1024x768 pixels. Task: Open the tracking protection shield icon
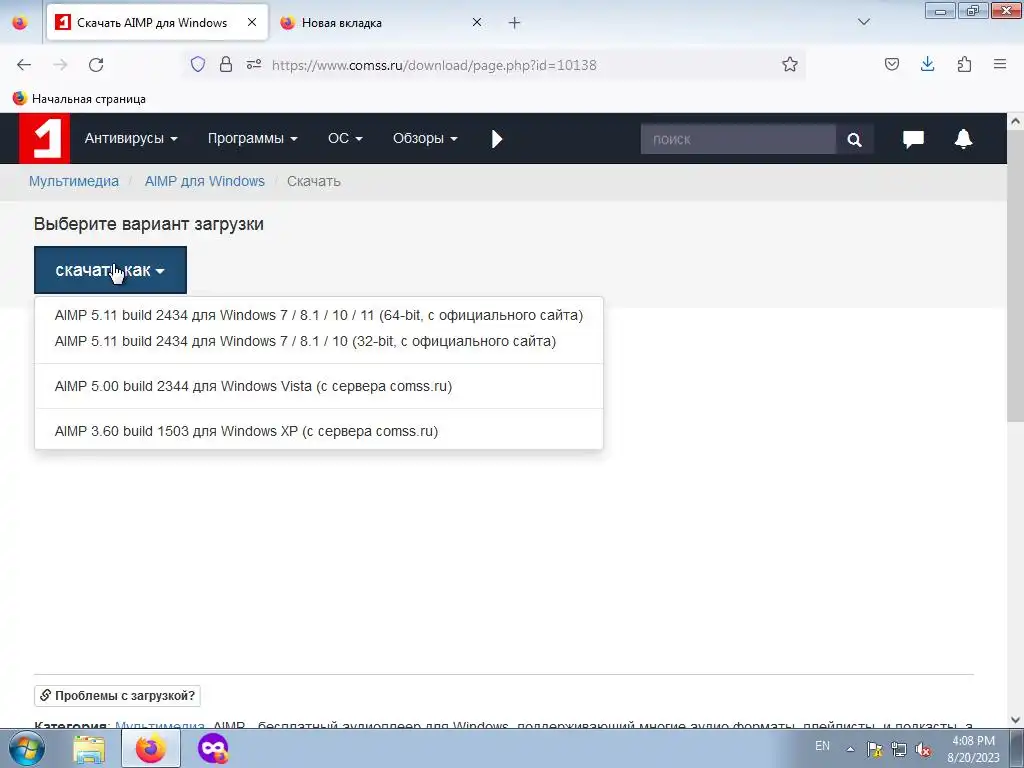point(198,65)
